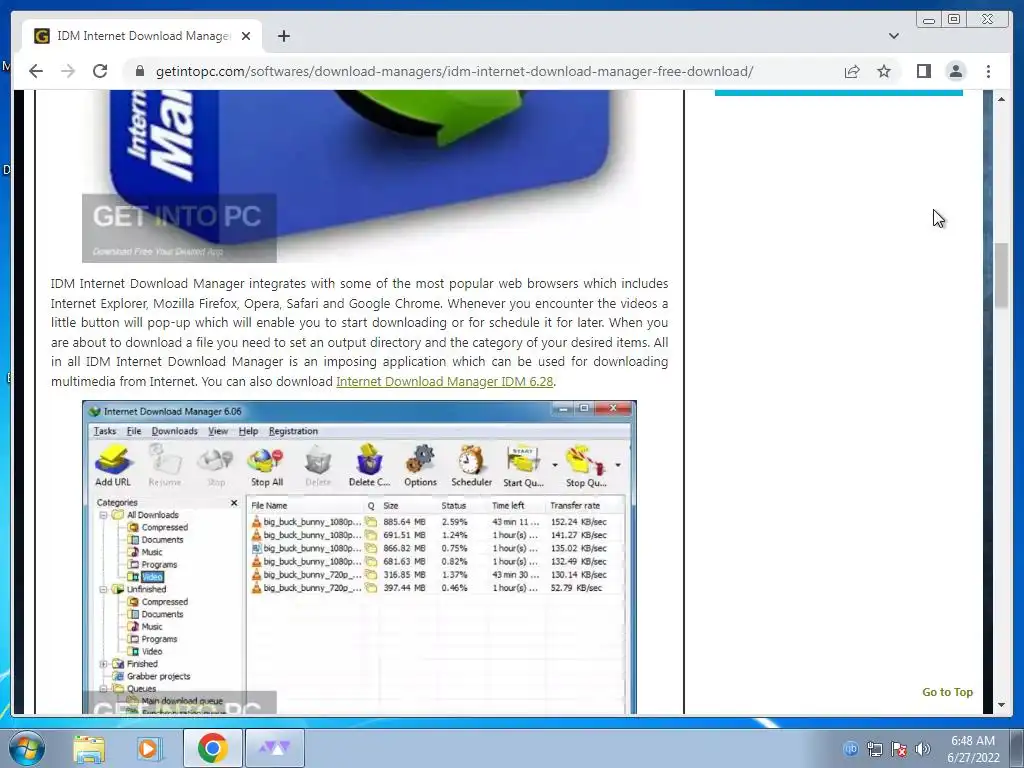Launch Windows Media Player from the taskbar
This screenshot has height=768, width=1024.
[x=148, y=748]
